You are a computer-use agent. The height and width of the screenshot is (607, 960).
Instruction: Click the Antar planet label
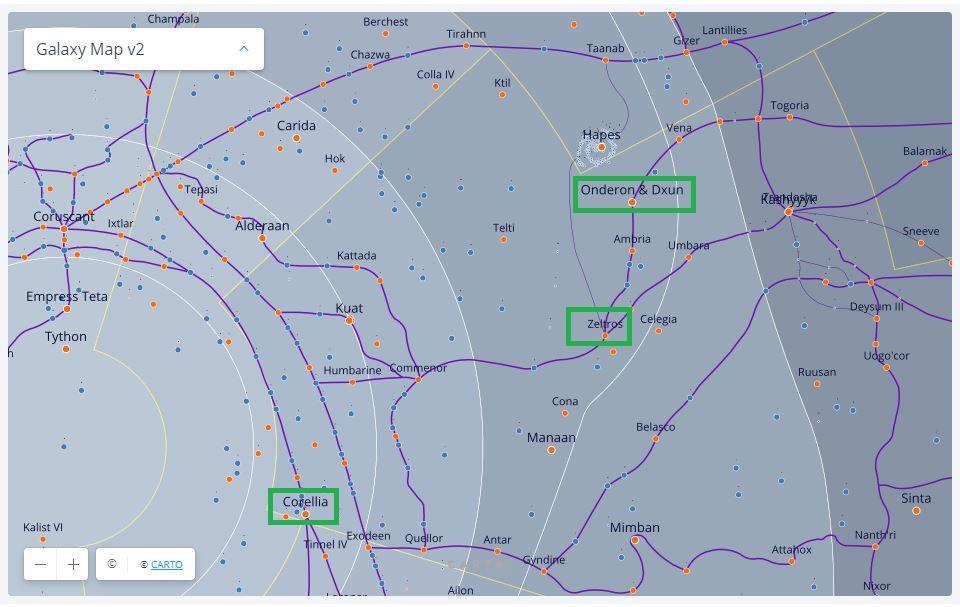coord(497,540)
